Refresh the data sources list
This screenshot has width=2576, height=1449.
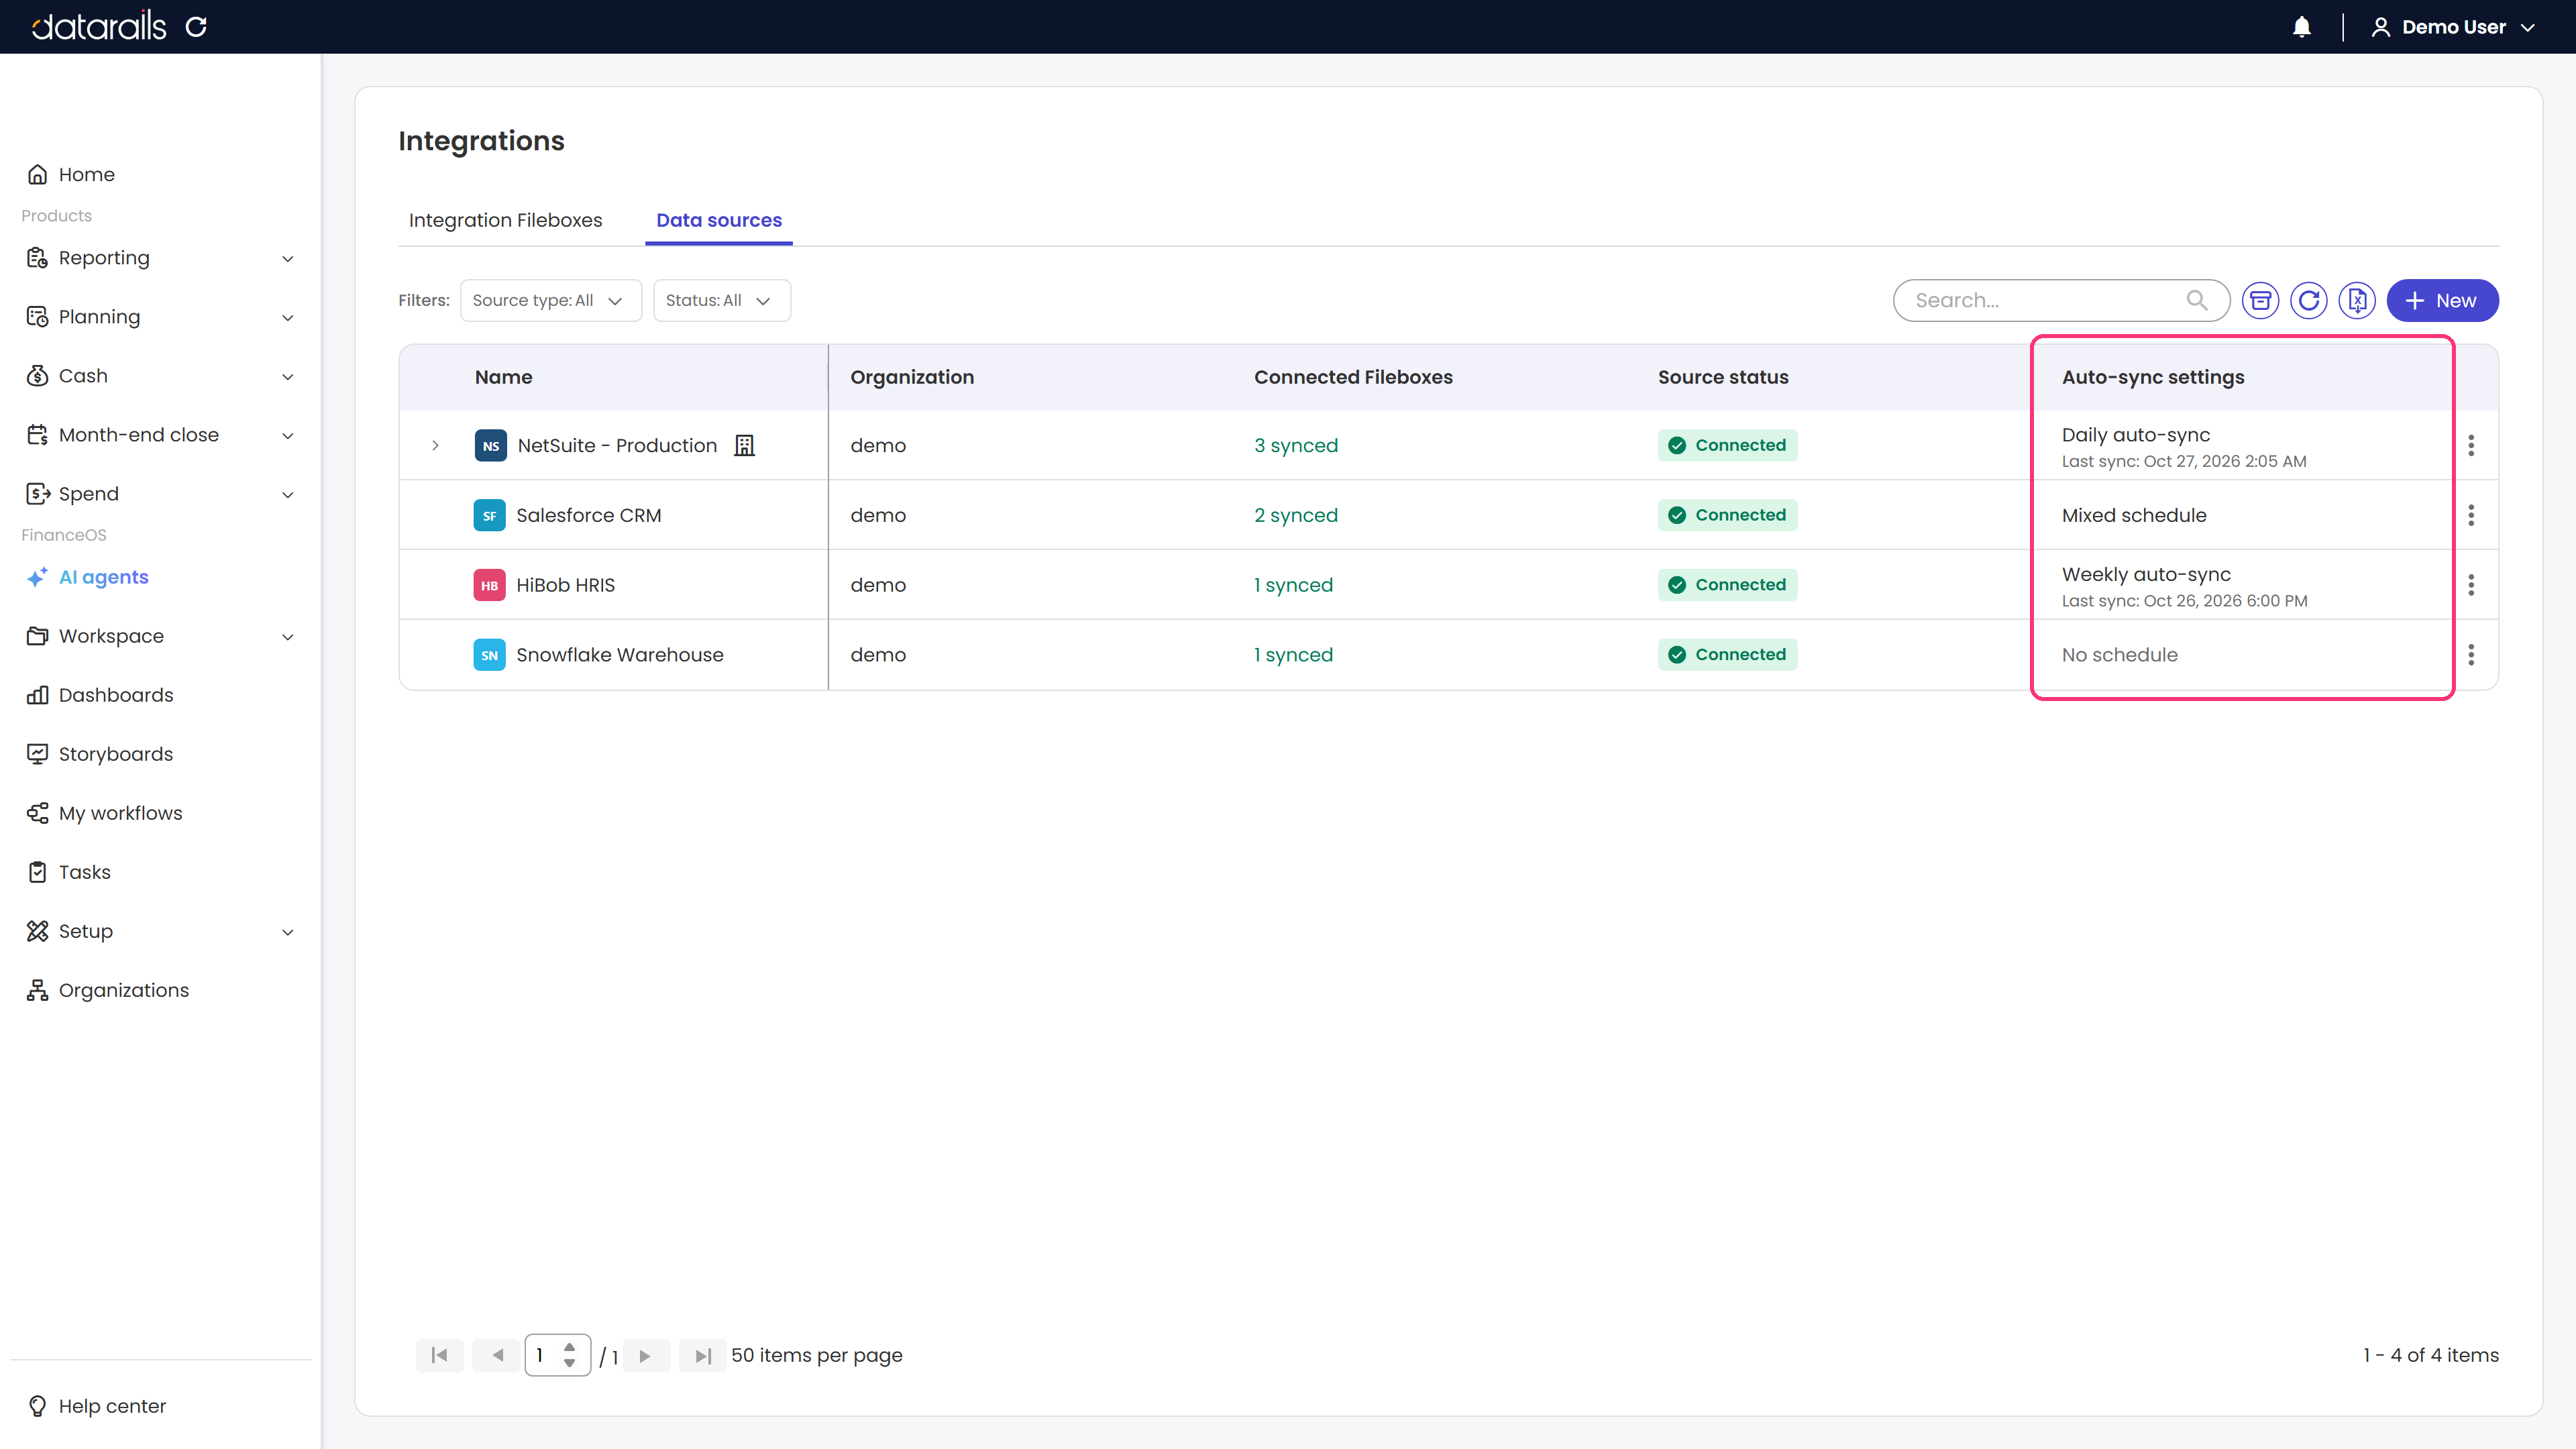[2308, 300]
